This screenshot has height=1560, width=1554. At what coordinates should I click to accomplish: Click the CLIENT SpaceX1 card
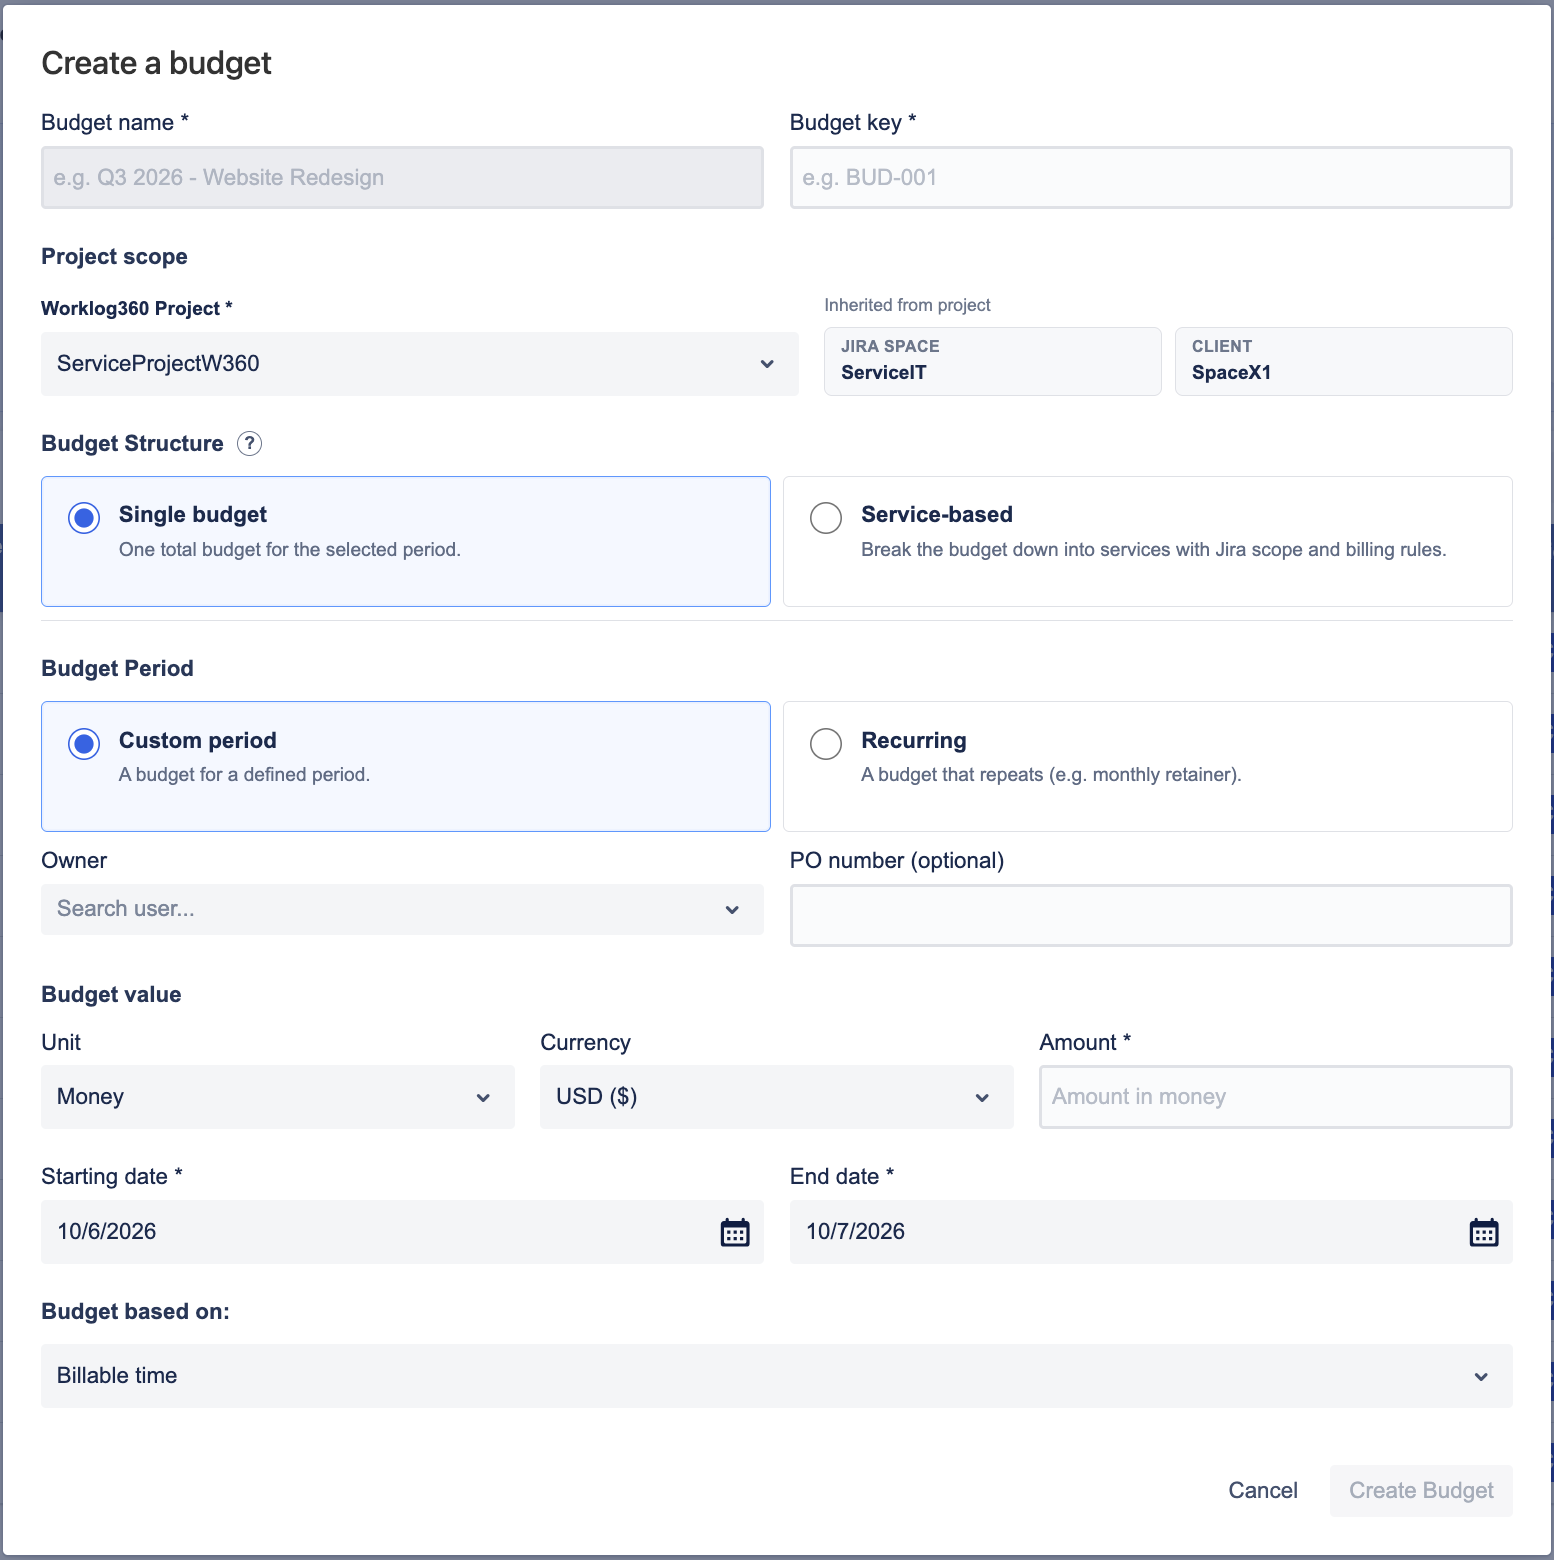coord(1344,361)
